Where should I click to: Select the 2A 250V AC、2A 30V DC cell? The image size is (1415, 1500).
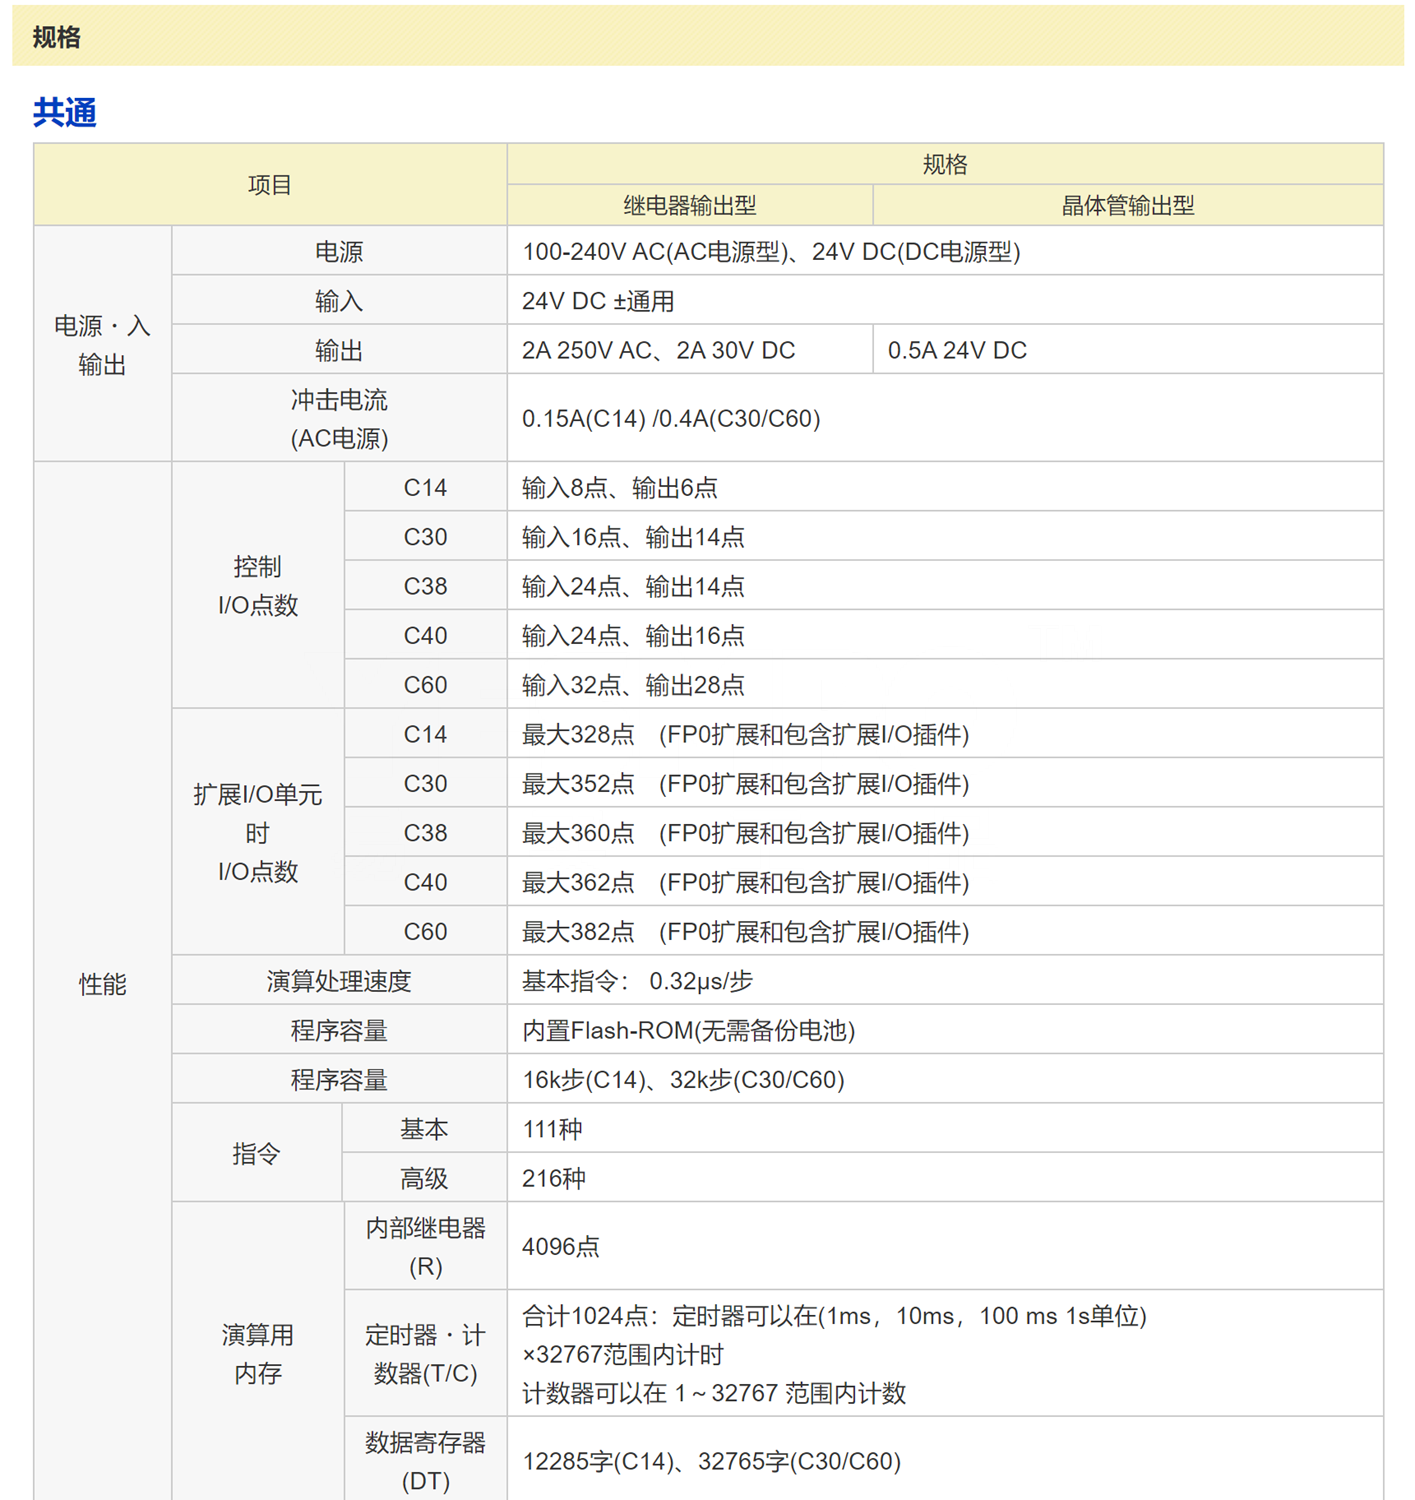point(690,350)
